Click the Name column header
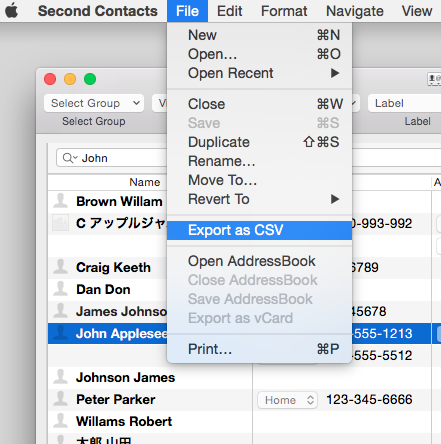Viewport: 441px width, 444px height. (x=145, y=182)
